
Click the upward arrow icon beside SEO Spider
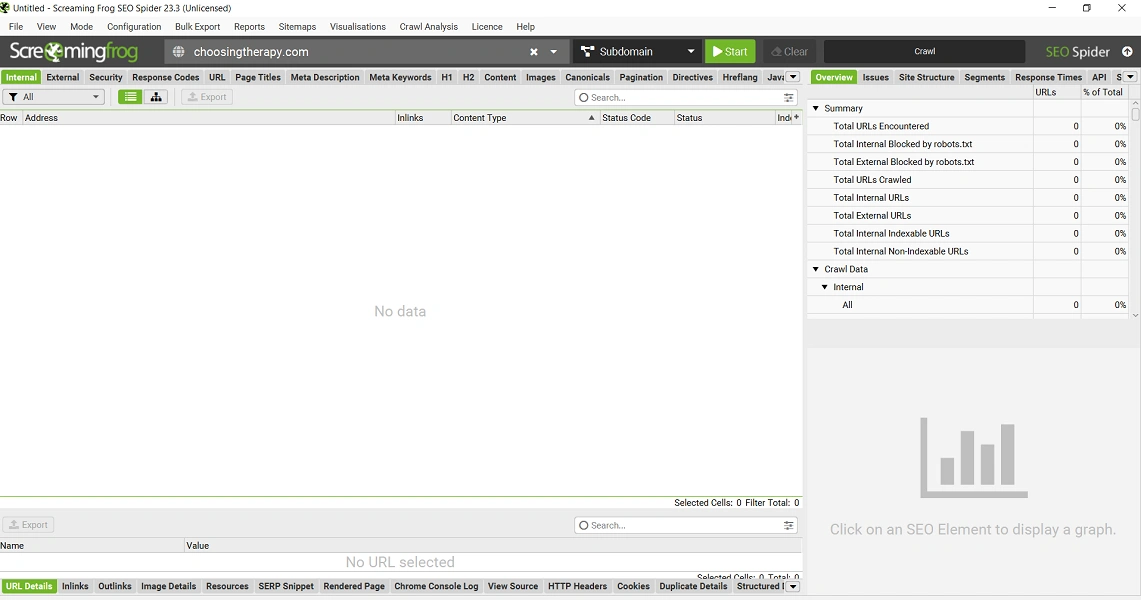[x=1127, y=52]
